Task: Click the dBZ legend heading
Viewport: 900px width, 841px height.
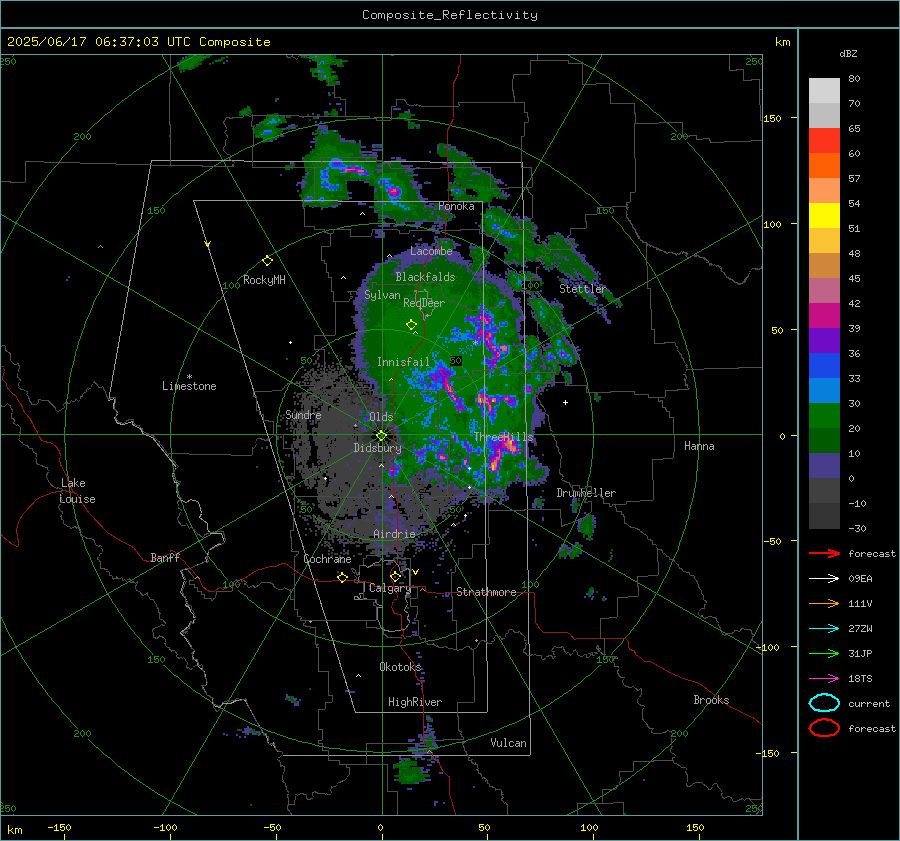Action: coord(848,53)
